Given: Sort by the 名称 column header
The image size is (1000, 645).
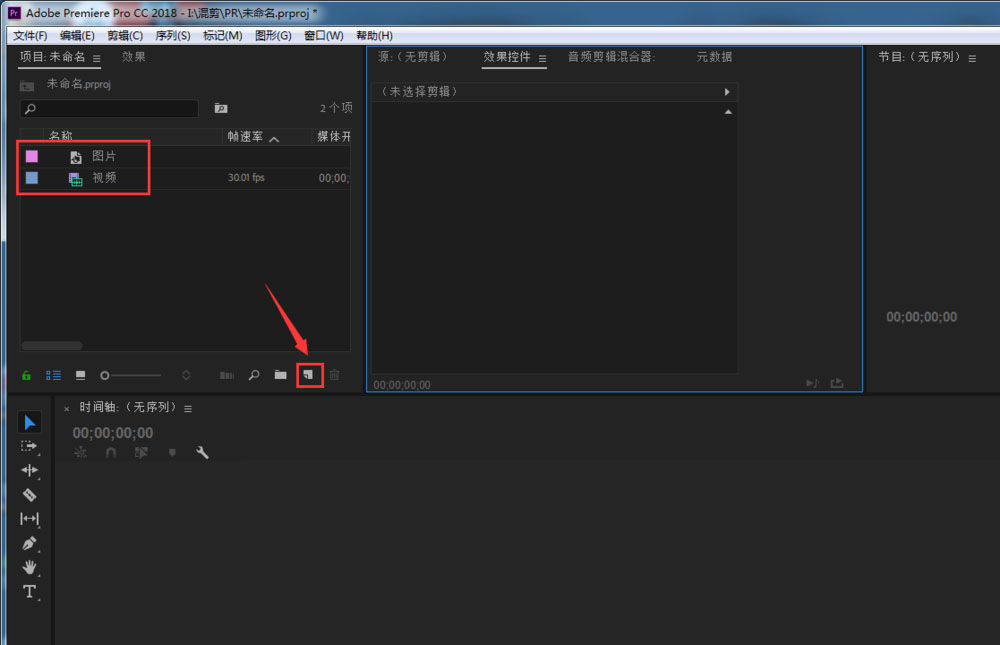Looking at the screenshot, I should click(61, 136).
